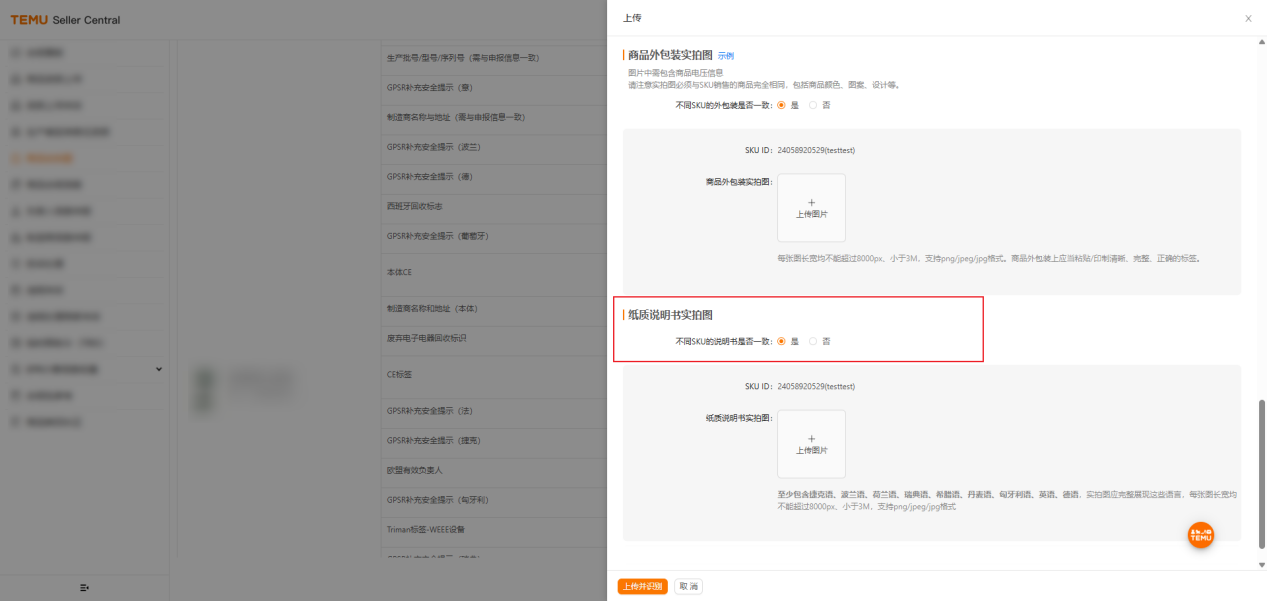The image size is (1267, 601).
Task: Click the TEMU Seller Central logo
Action: [65, 19]
